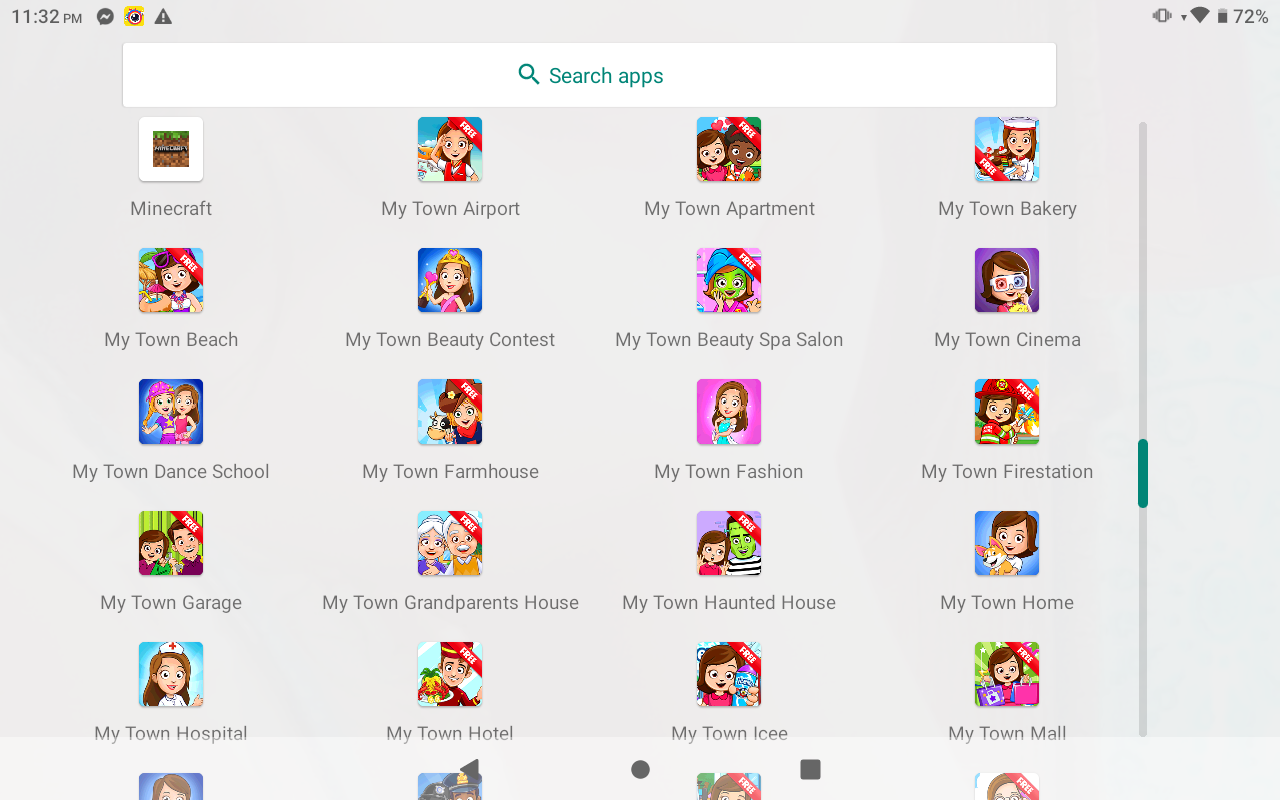Tap the "My Town Airport" label
The width and height of the screenshot is (1280, 800).
(450, 209)
